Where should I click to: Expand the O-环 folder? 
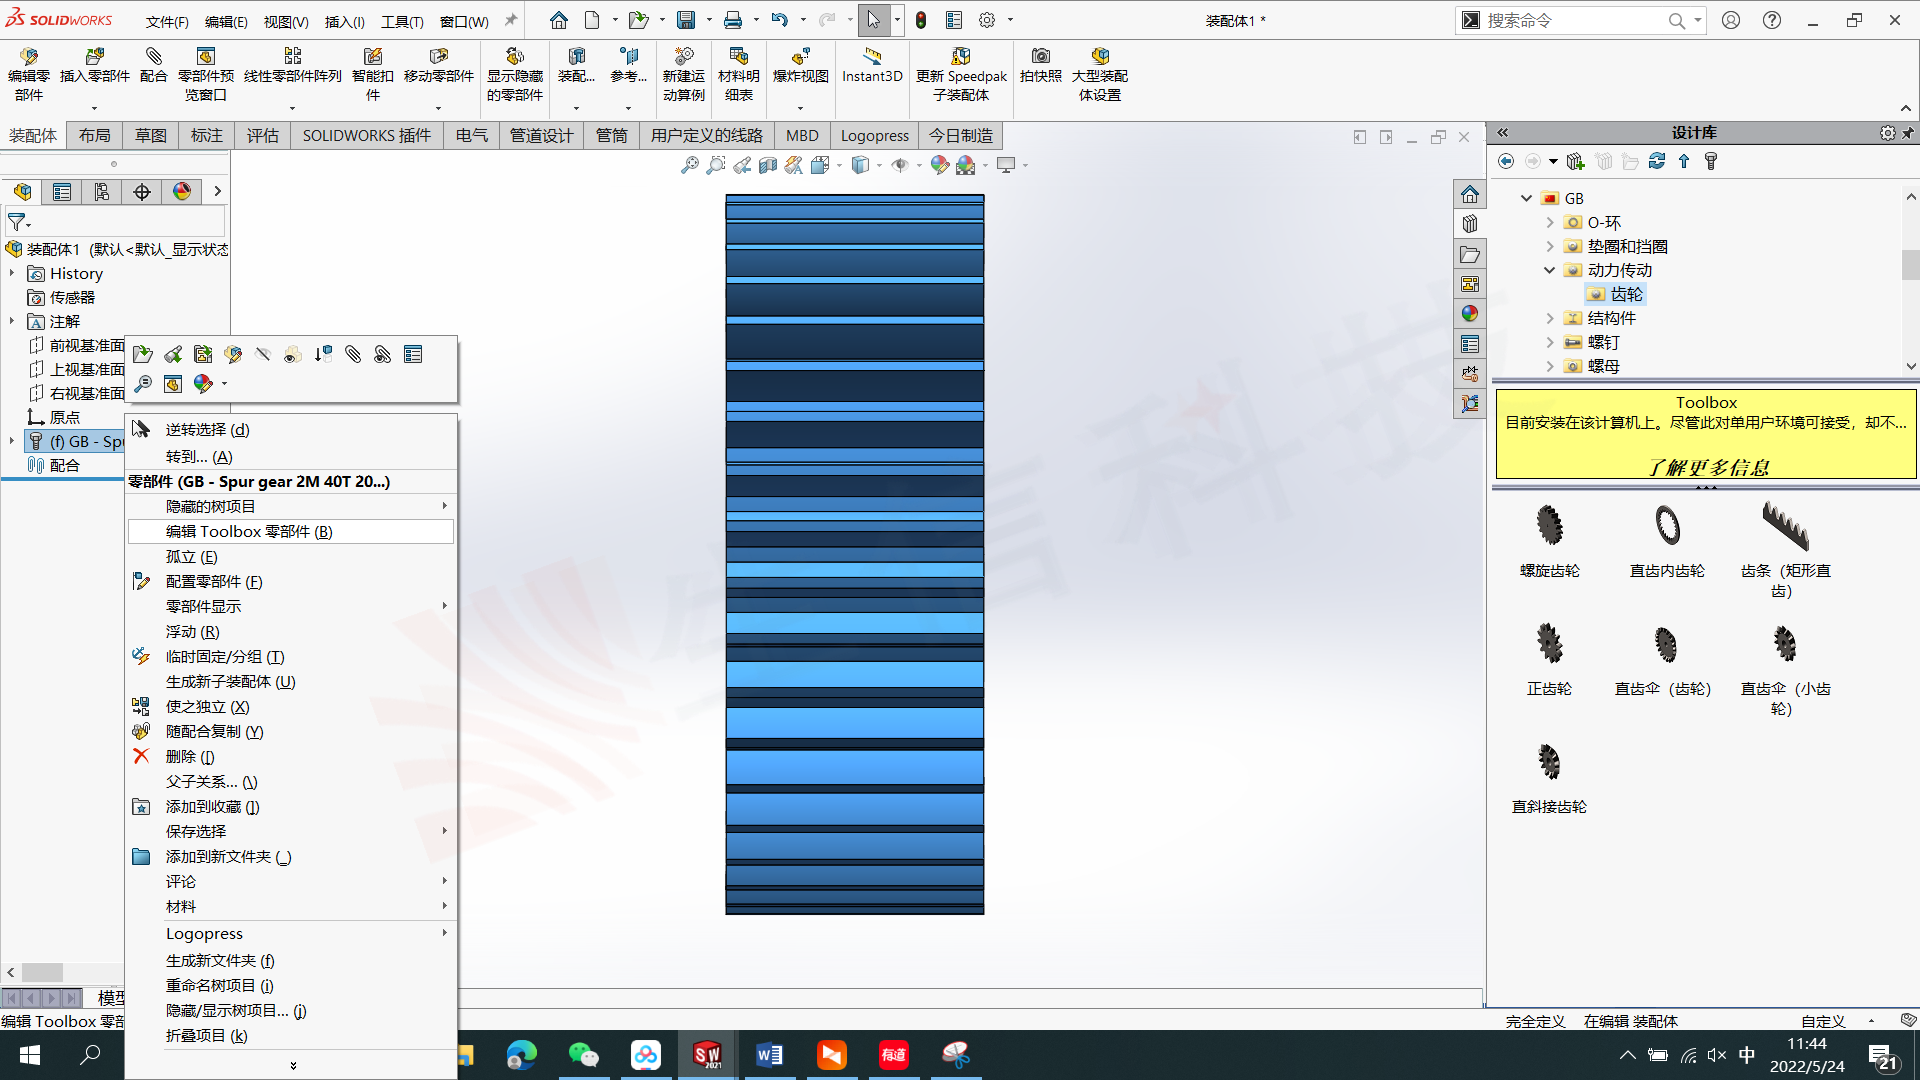[1550, 222]
